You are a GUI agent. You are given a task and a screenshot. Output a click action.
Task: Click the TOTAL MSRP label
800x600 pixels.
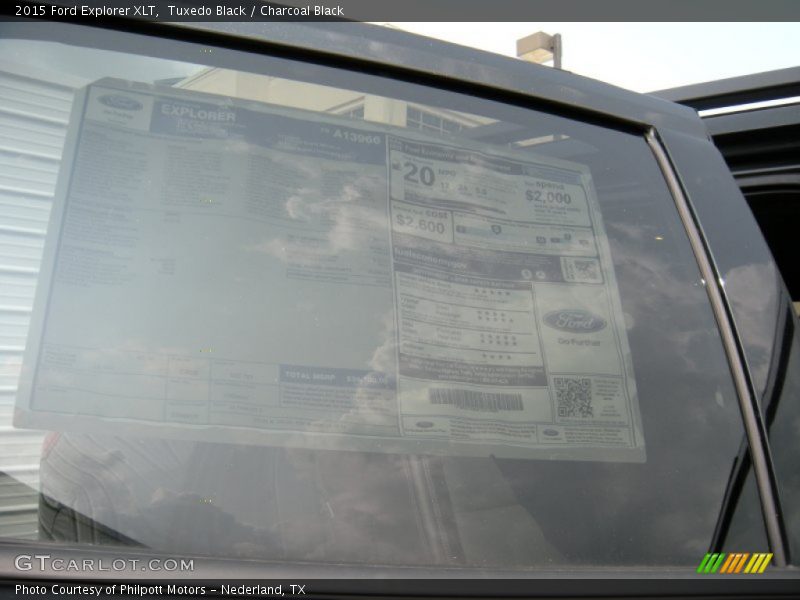[310, 375]
